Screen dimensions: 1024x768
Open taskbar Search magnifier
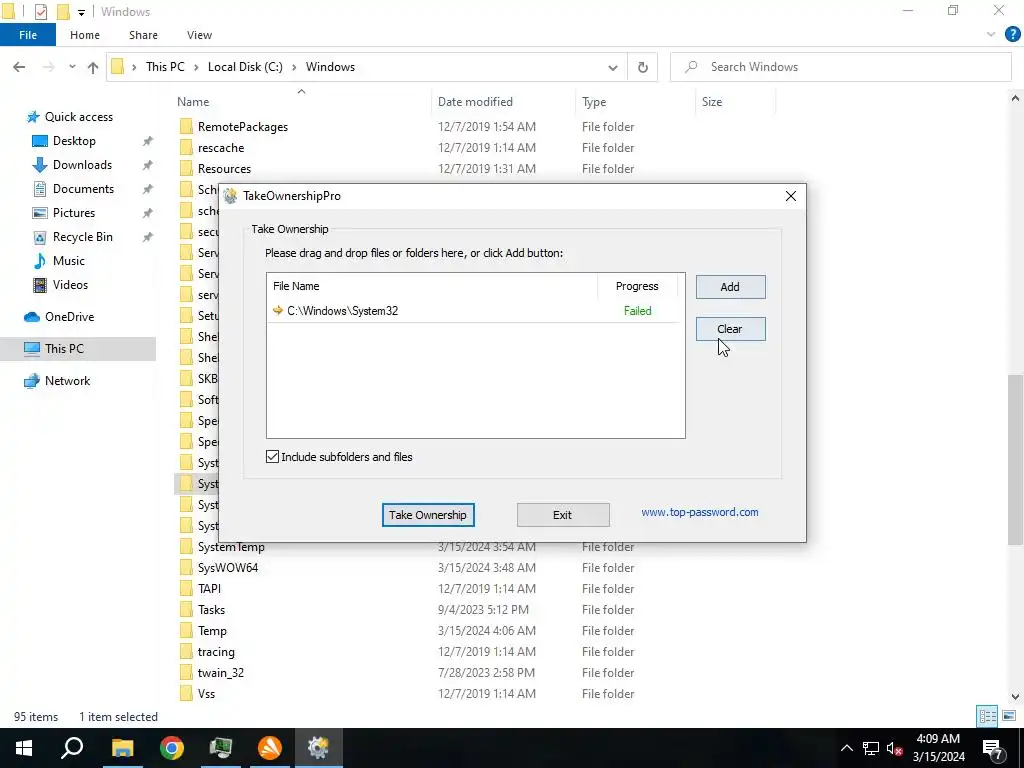(x=72, y=748)
